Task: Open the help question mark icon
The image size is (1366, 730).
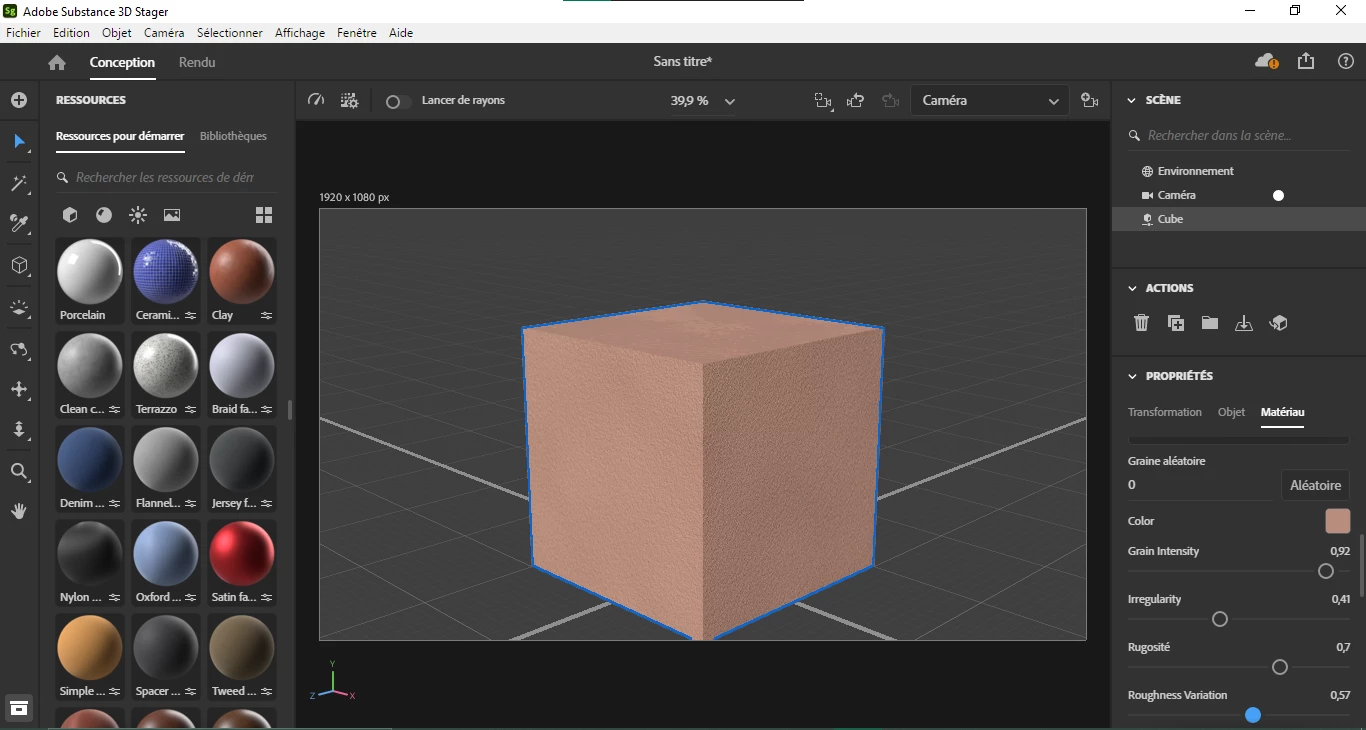Action: (x=1346, y=61)
